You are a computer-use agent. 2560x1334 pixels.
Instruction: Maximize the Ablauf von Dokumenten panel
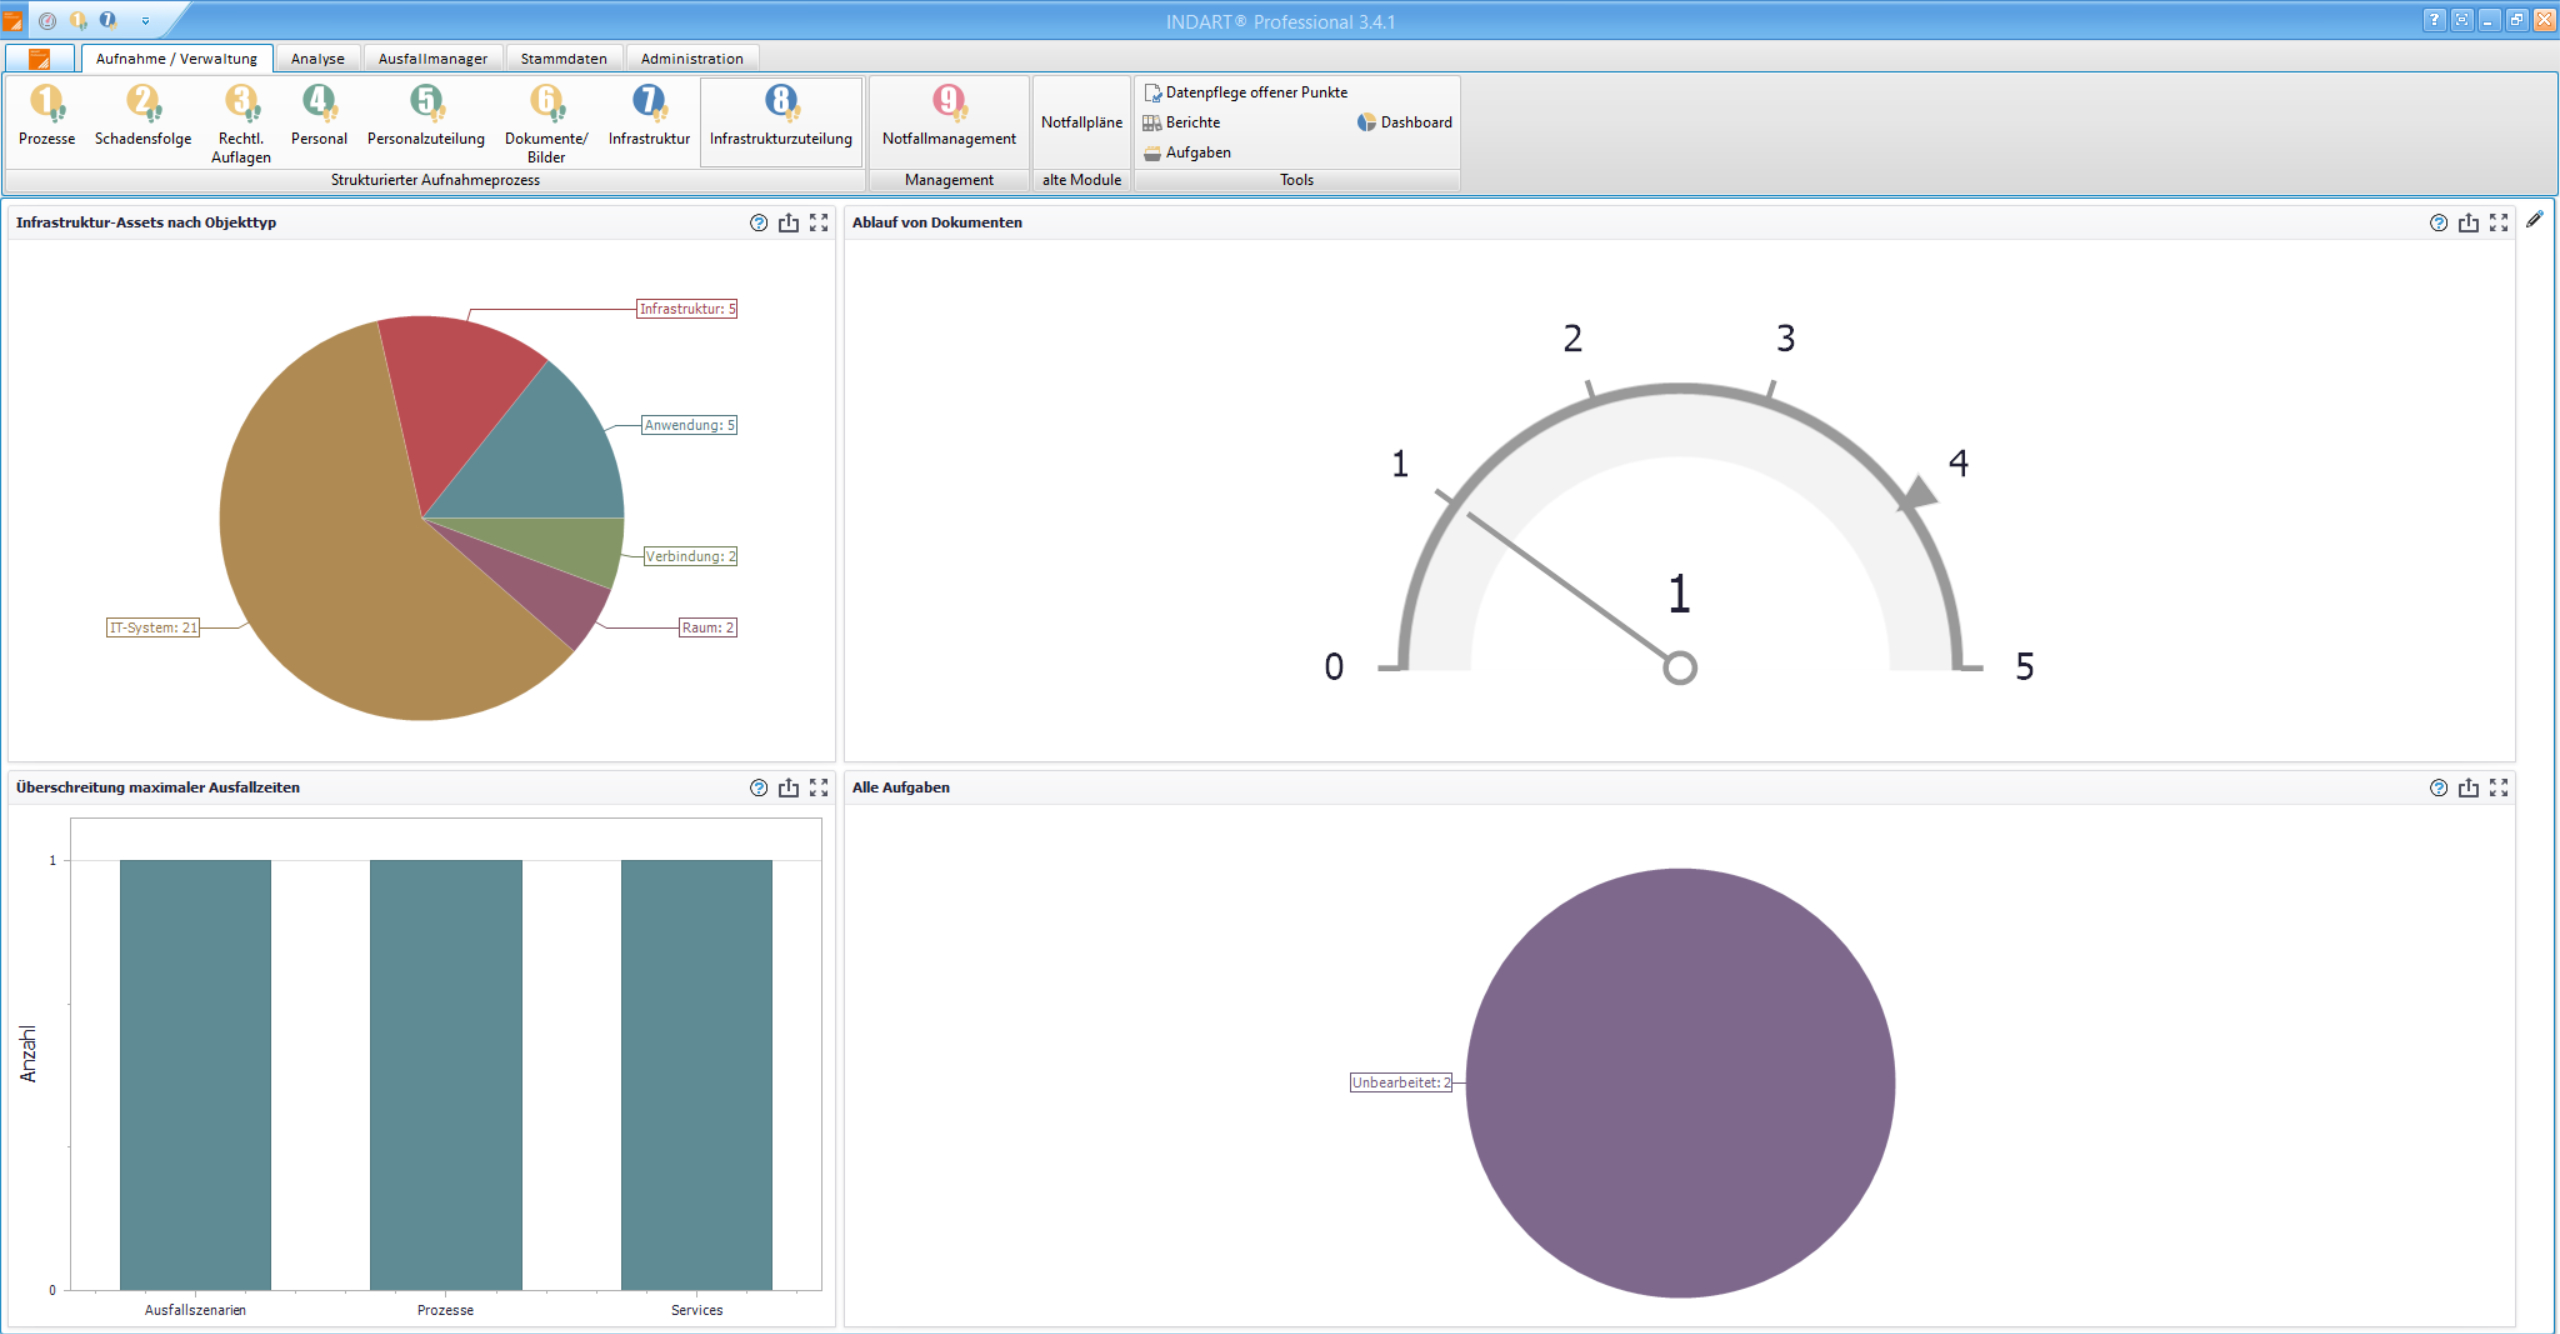(2498, 223)
